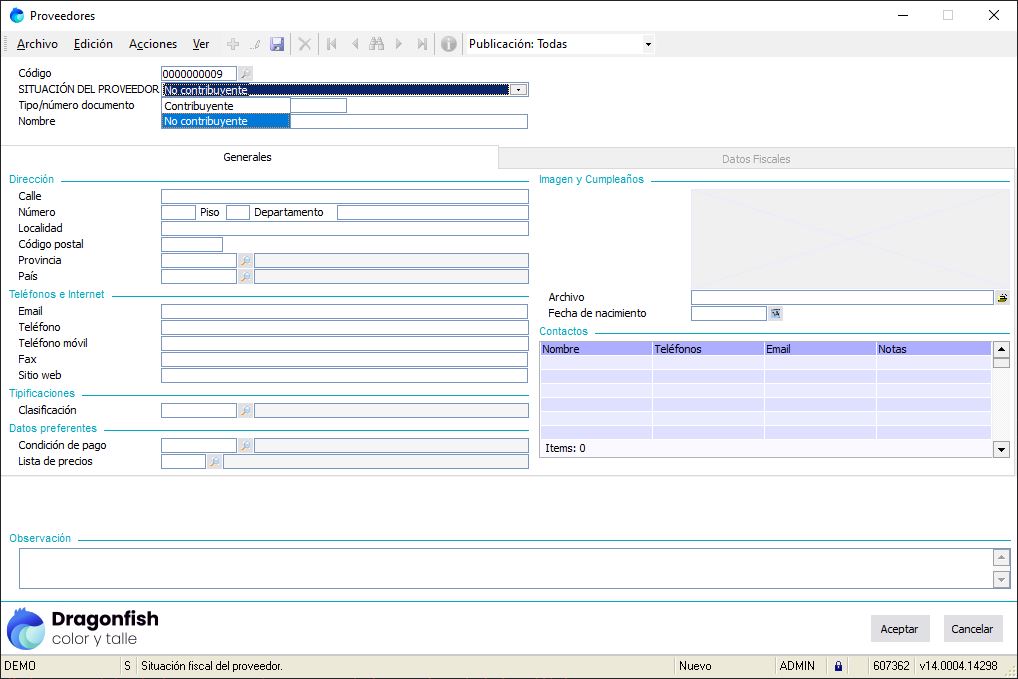The image size is (1018, 679).
Task: Browse for image file with Archivo folder icon
Action: tap(1002, 297)
